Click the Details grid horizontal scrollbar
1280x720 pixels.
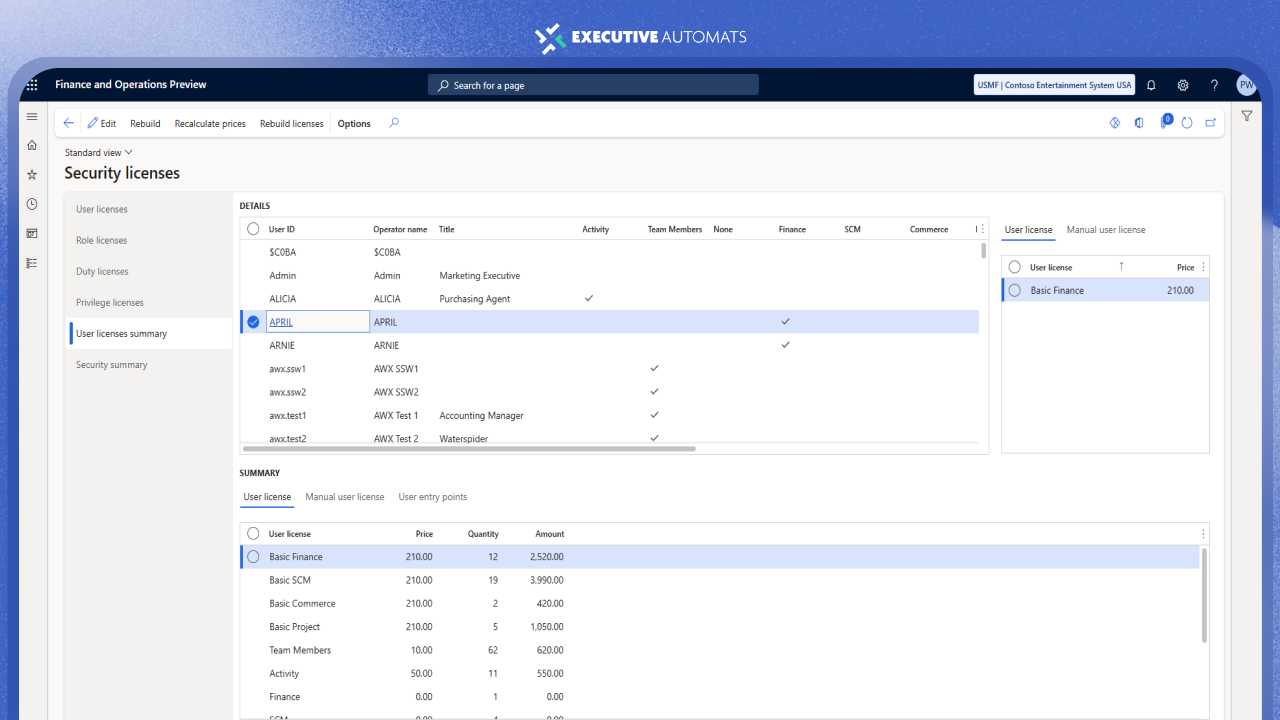pos(468,448)
